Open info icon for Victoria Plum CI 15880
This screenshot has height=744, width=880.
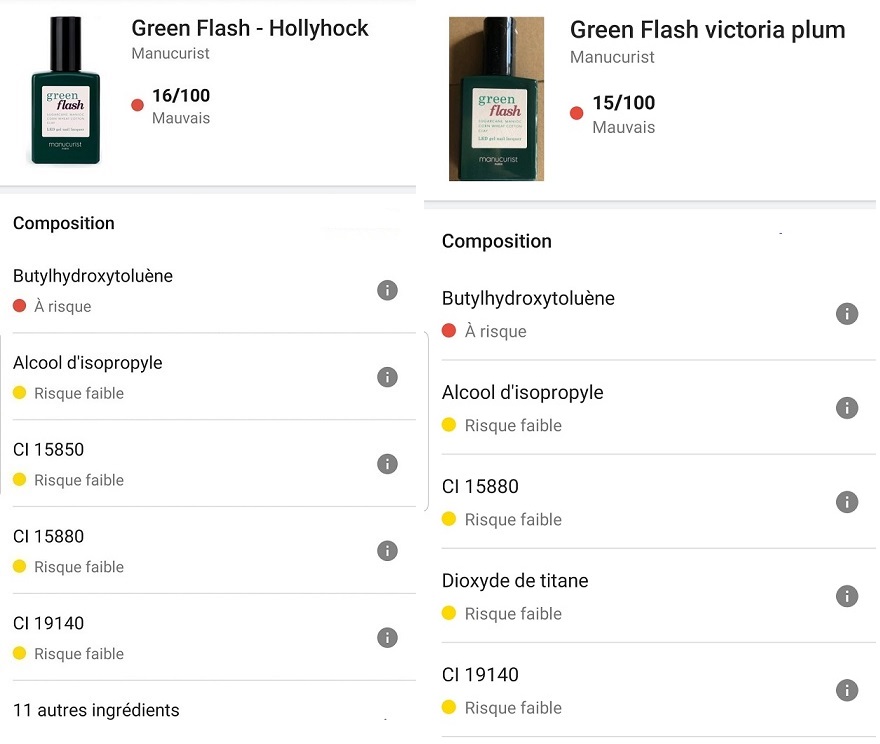click(x=847, y=502)
